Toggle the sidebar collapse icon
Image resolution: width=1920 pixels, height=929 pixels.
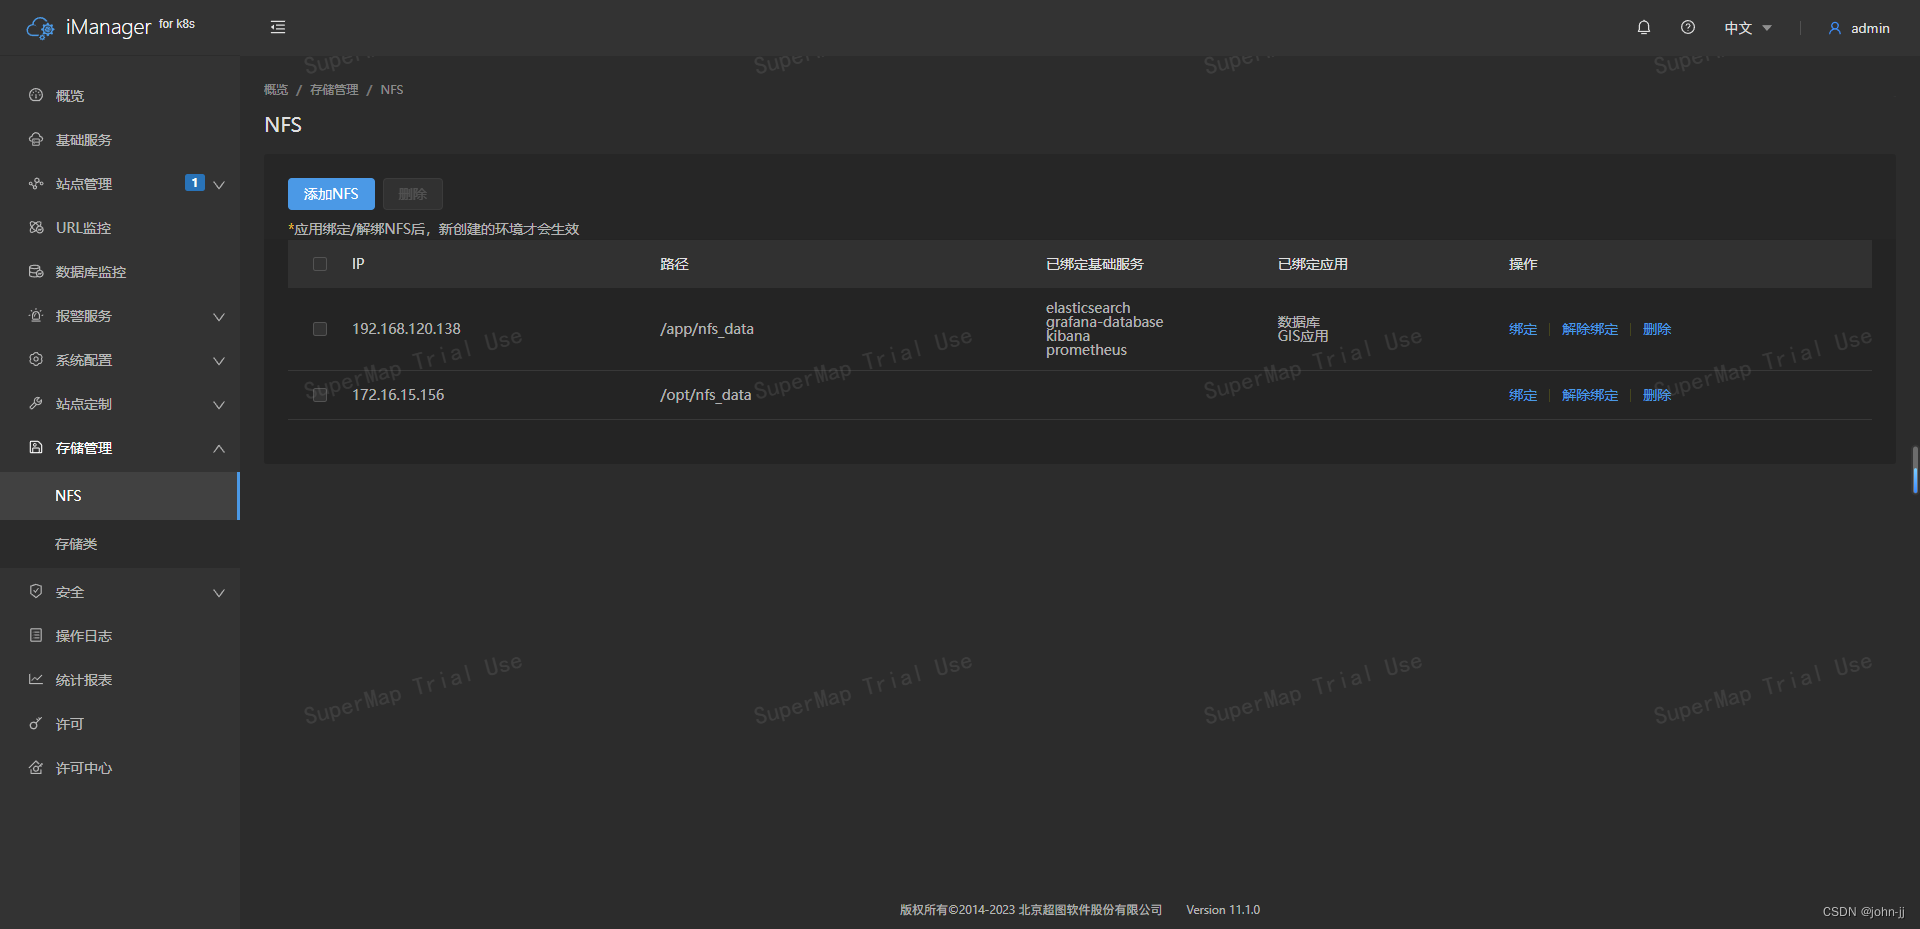point(277,27)
